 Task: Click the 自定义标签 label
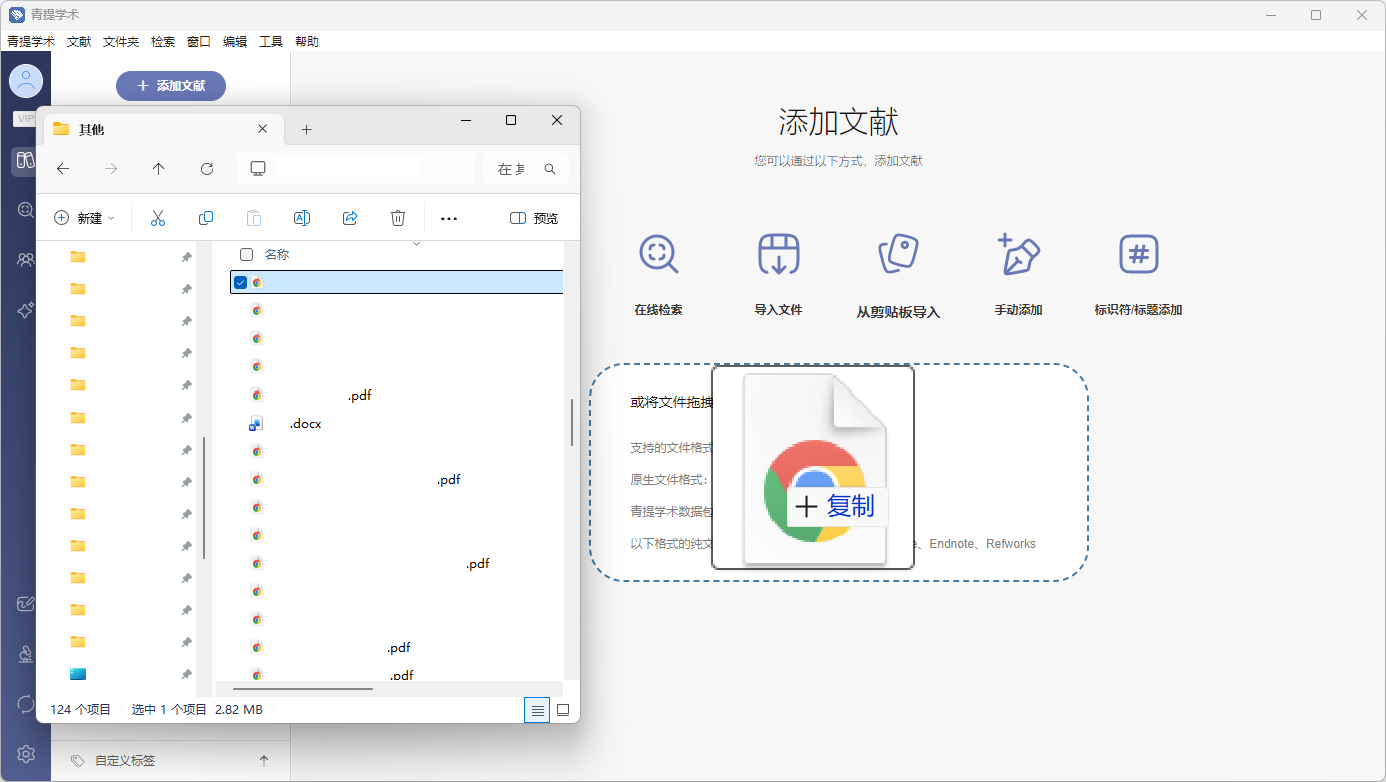[125, 761]
